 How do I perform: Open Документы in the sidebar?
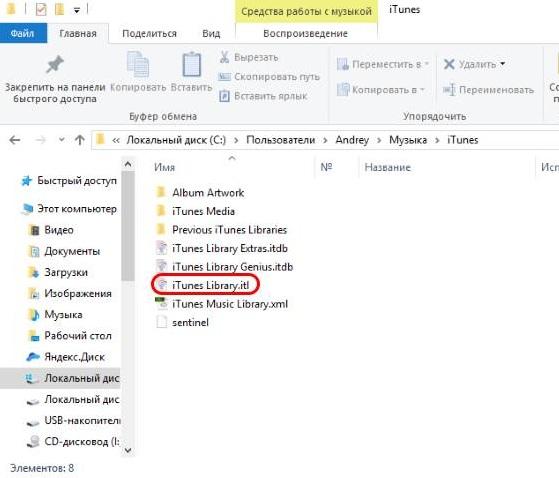pos(72,251)
